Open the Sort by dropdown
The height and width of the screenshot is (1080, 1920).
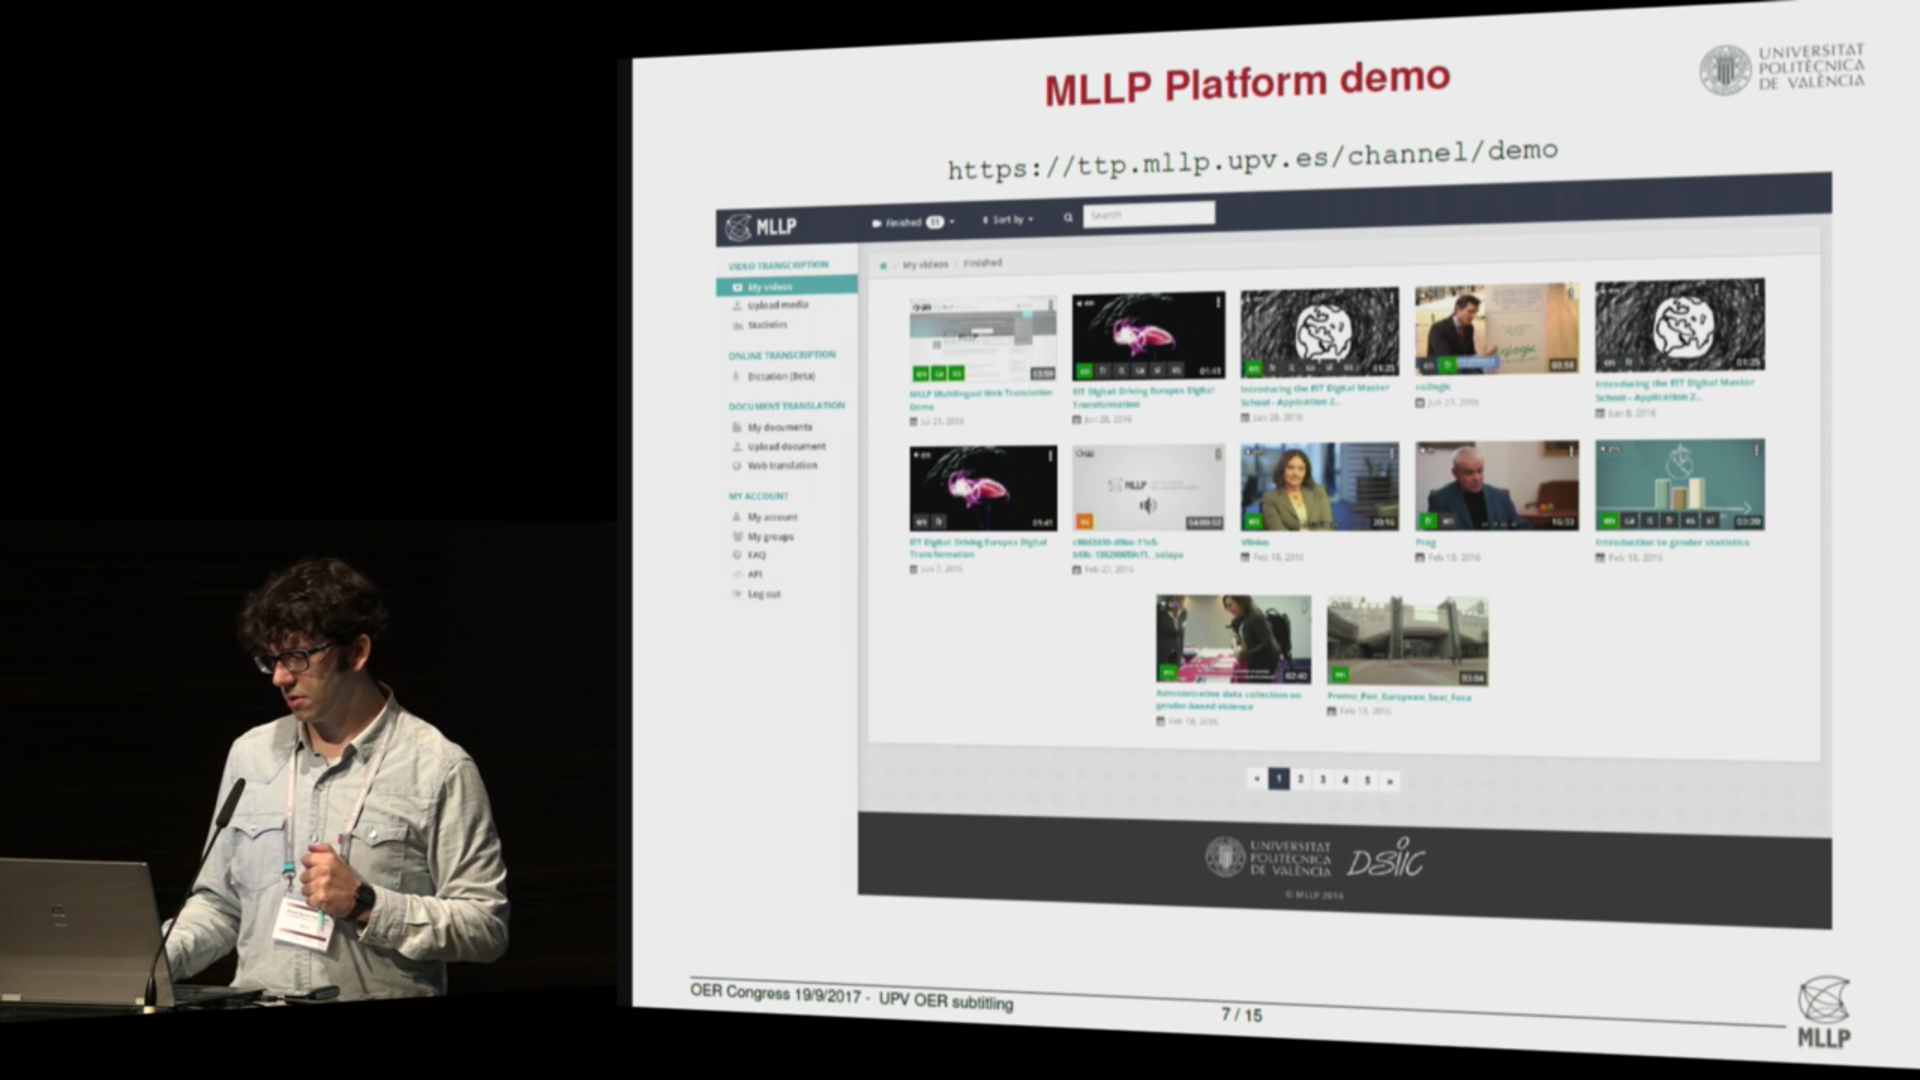pos(1008,219)
